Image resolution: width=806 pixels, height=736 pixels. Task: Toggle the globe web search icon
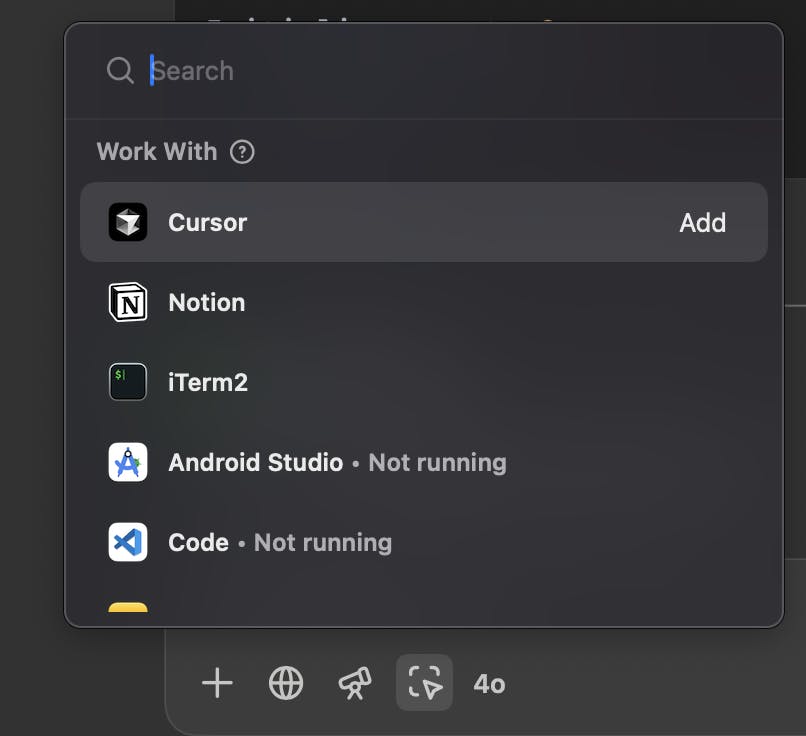tap(286, 684)
